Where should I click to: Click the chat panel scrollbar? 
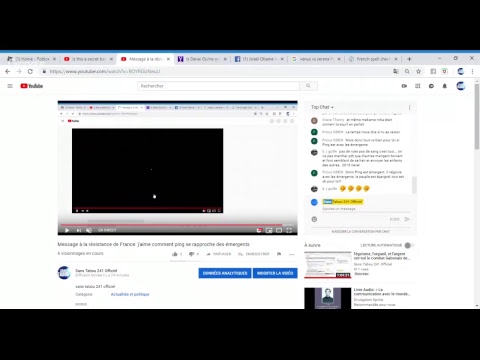(414, 185)
